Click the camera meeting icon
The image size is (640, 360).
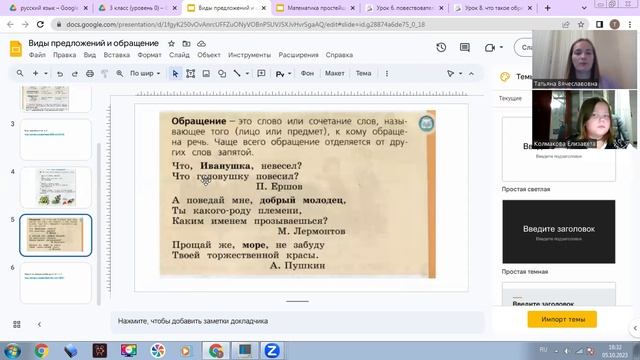[490, 48]
